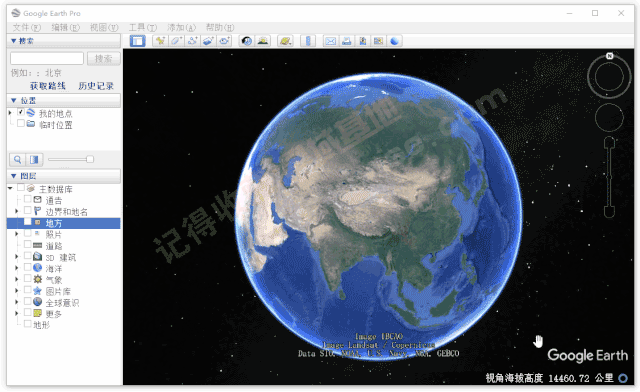This screenshot has width=640, height=392.
Task: Click the 气象 weather sun icon
Action: (38, 279)
